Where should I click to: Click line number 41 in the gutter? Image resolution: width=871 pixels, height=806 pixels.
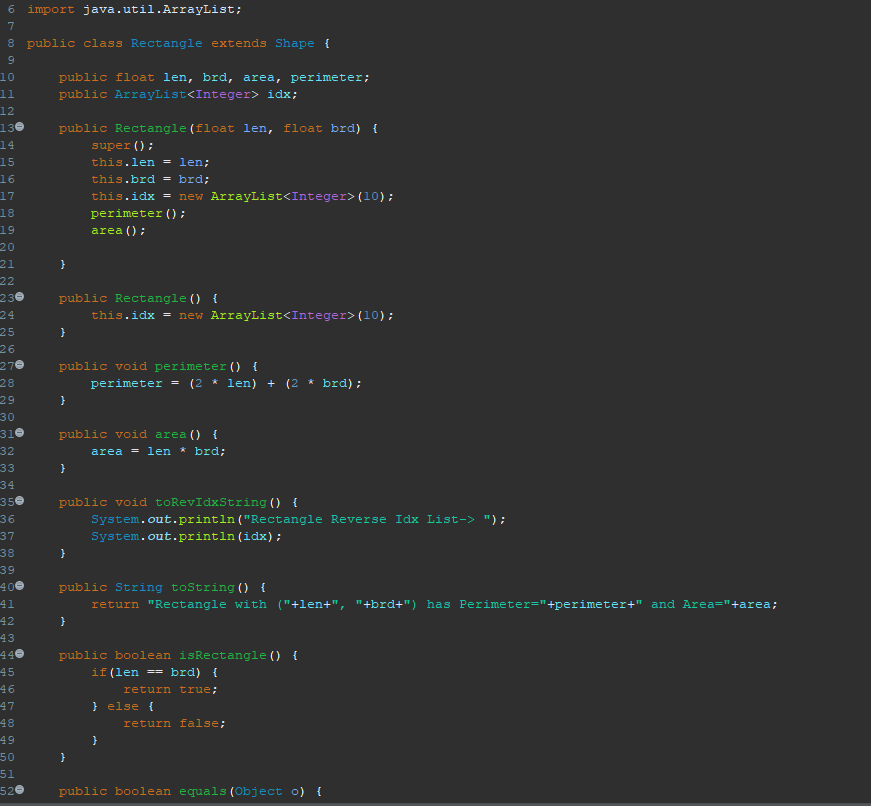coord(8,604)
